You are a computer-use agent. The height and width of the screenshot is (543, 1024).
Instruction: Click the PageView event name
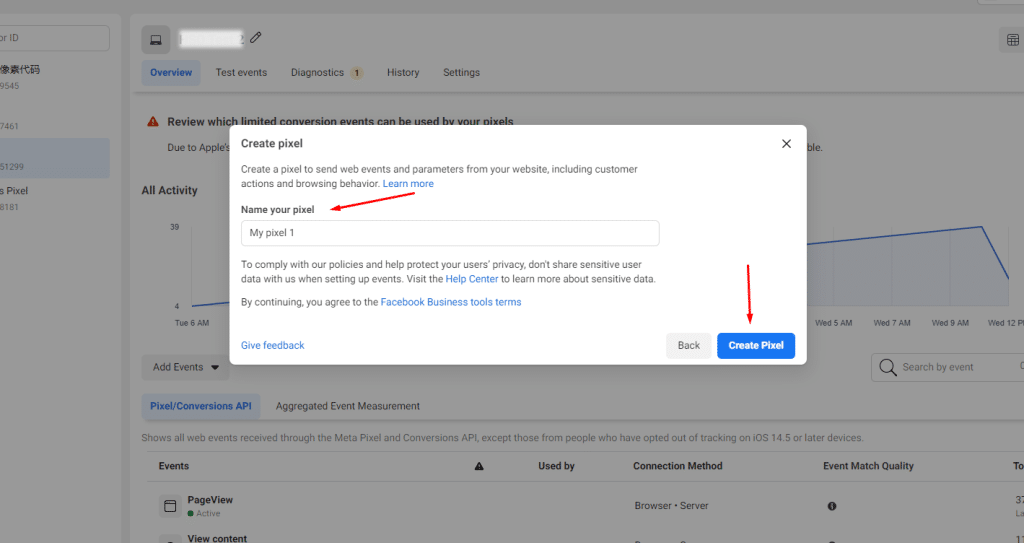210,500
